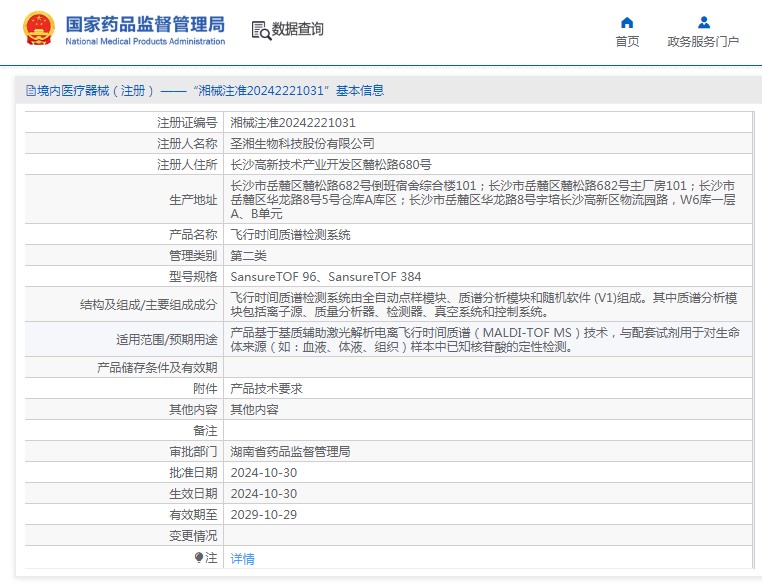
Task: Click the 生产地址 label
Action: (193, 200)
